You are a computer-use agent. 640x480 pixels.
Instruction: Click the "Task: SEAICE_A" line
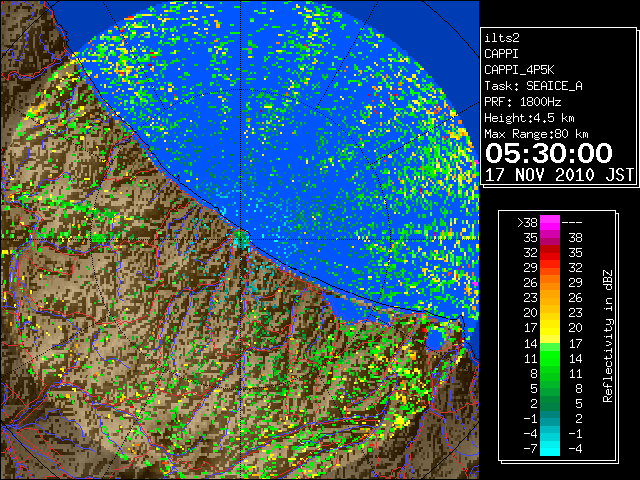click(533, 86)
